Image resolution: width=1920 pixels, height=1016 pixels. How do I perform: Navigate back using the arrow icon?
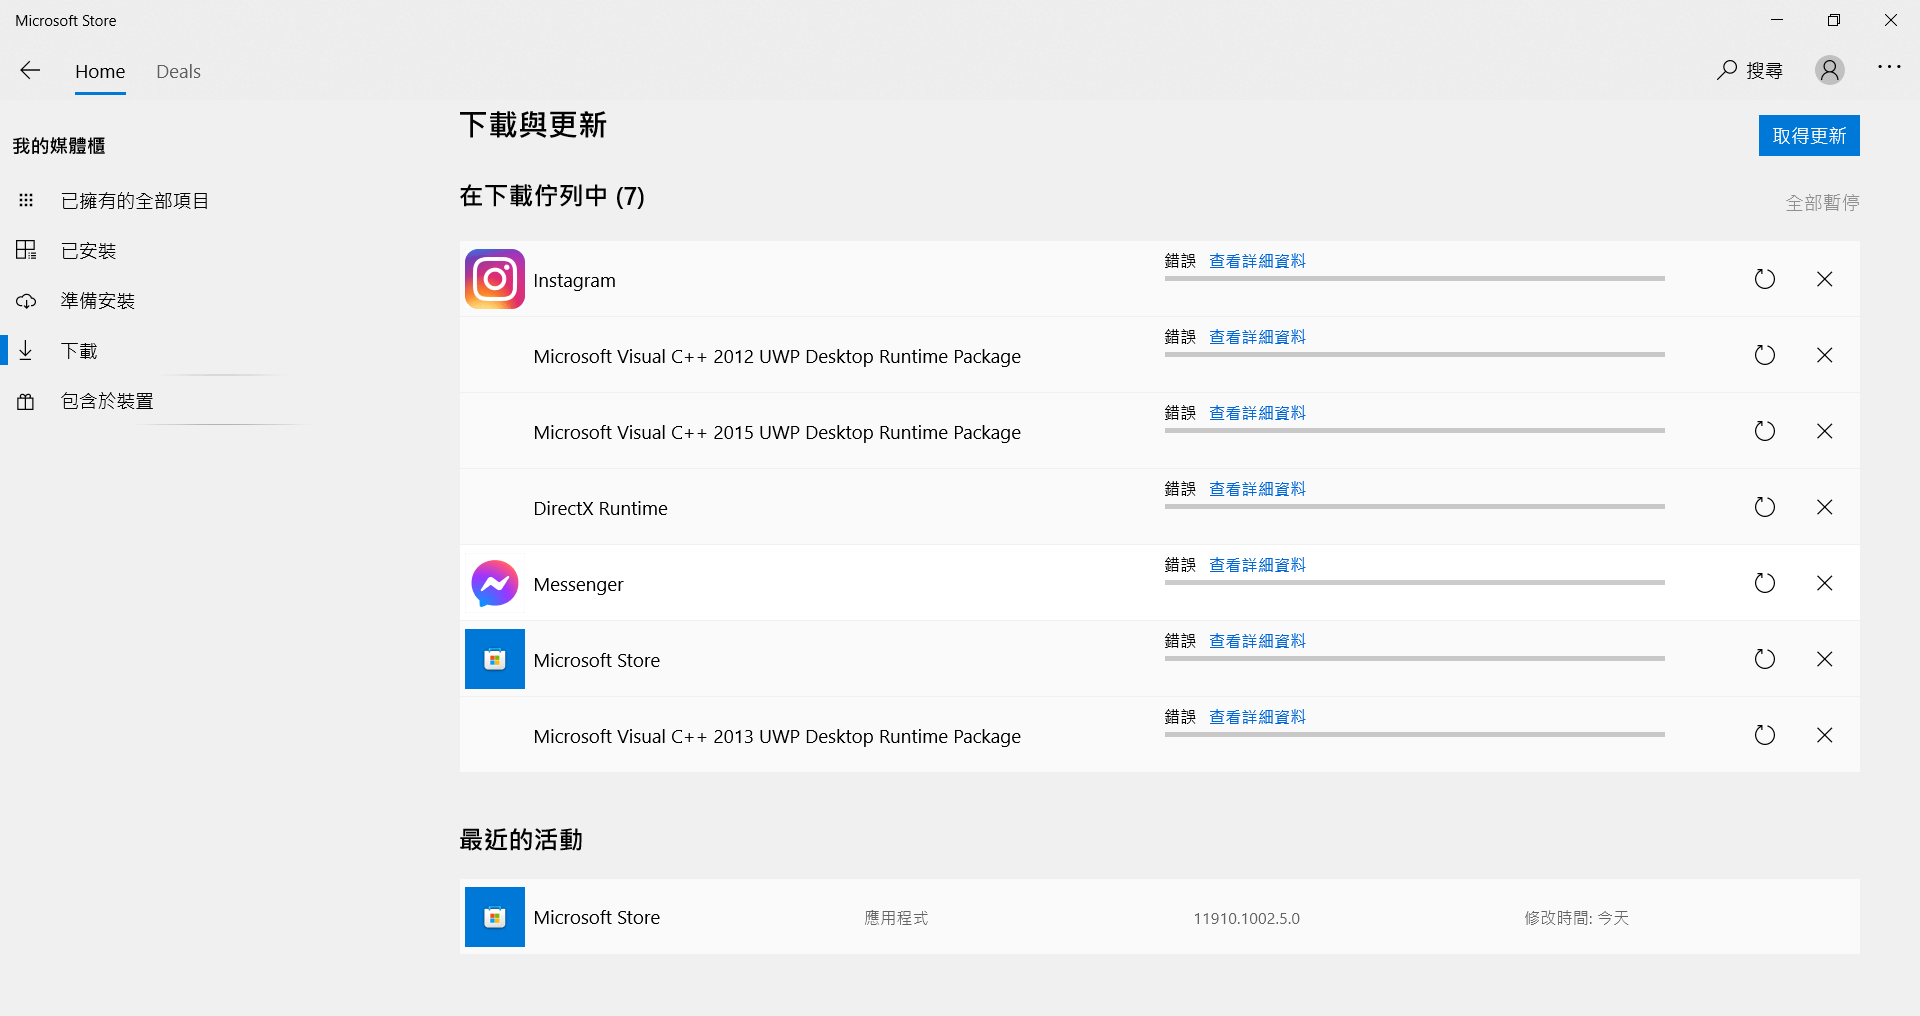[30, 70]
